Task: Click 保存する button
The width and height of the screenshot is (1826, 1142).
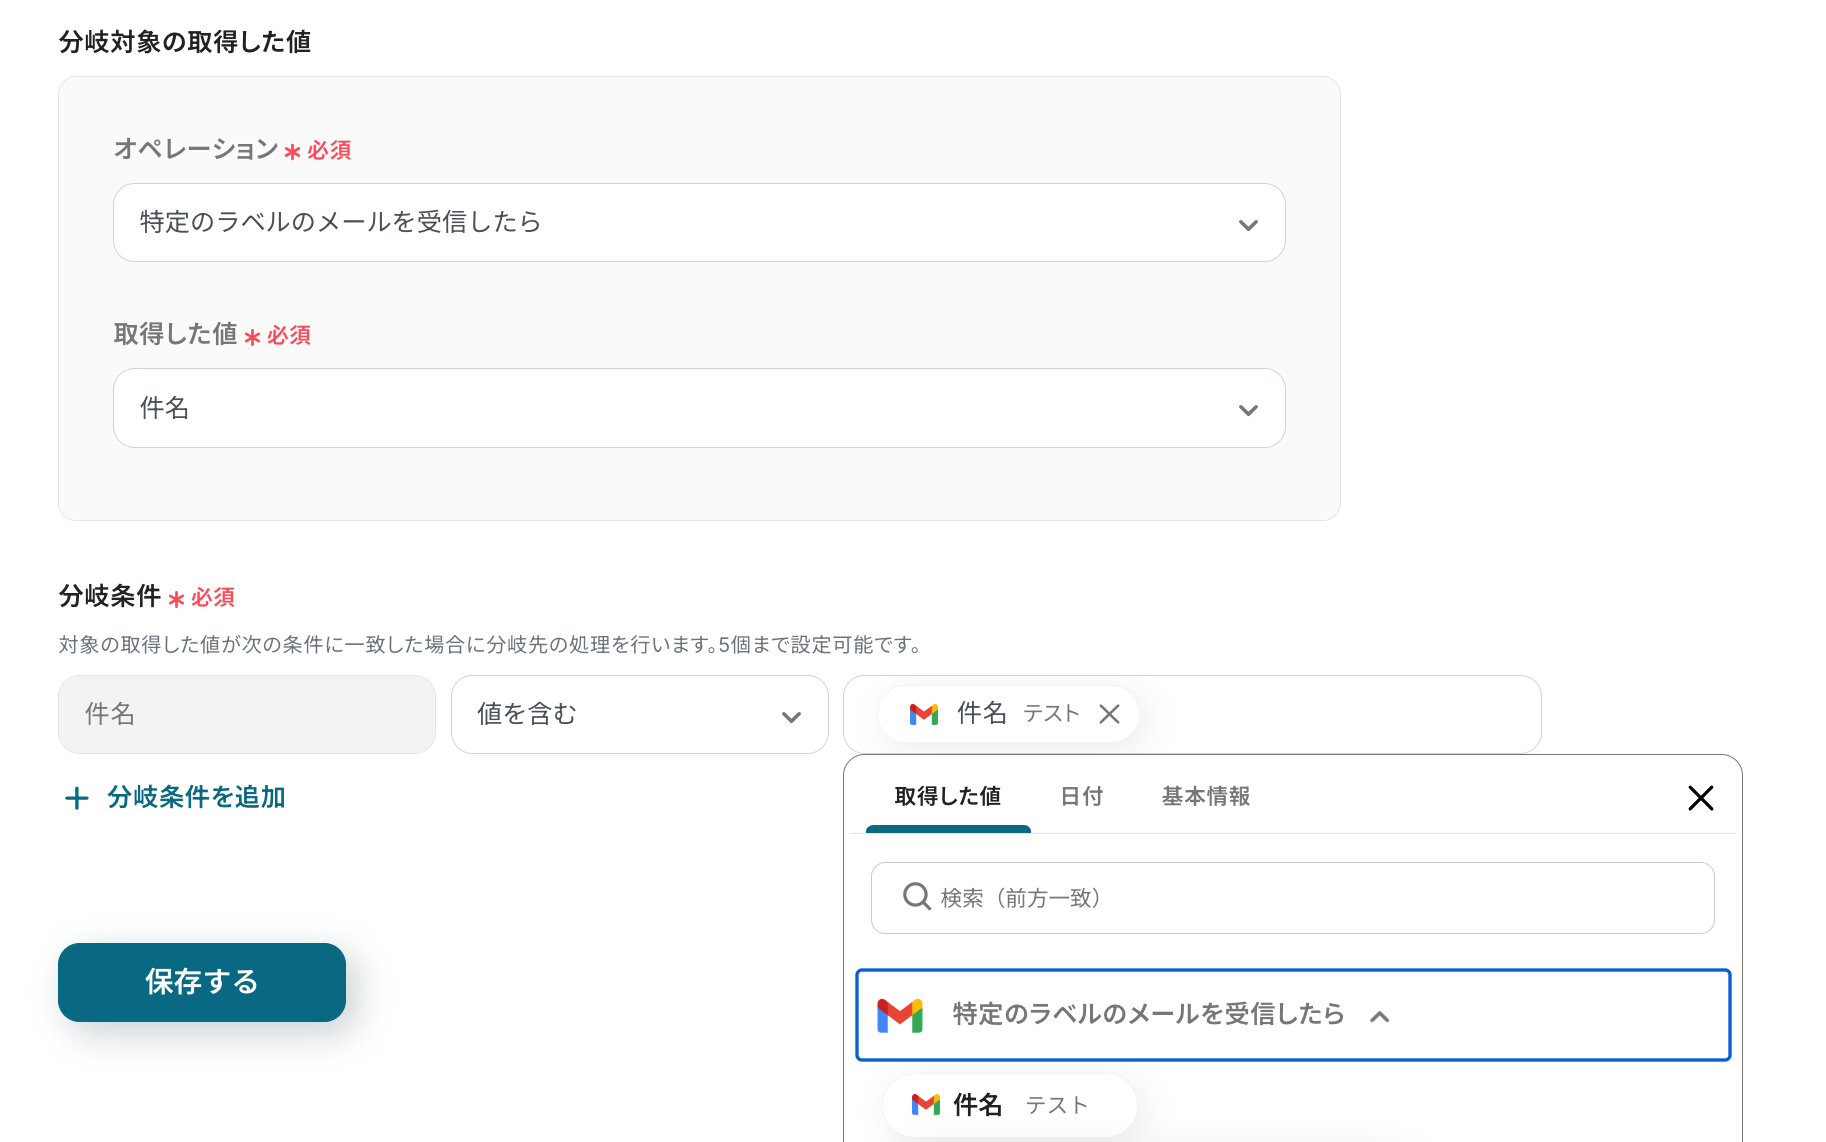Action: click(202, 982)
